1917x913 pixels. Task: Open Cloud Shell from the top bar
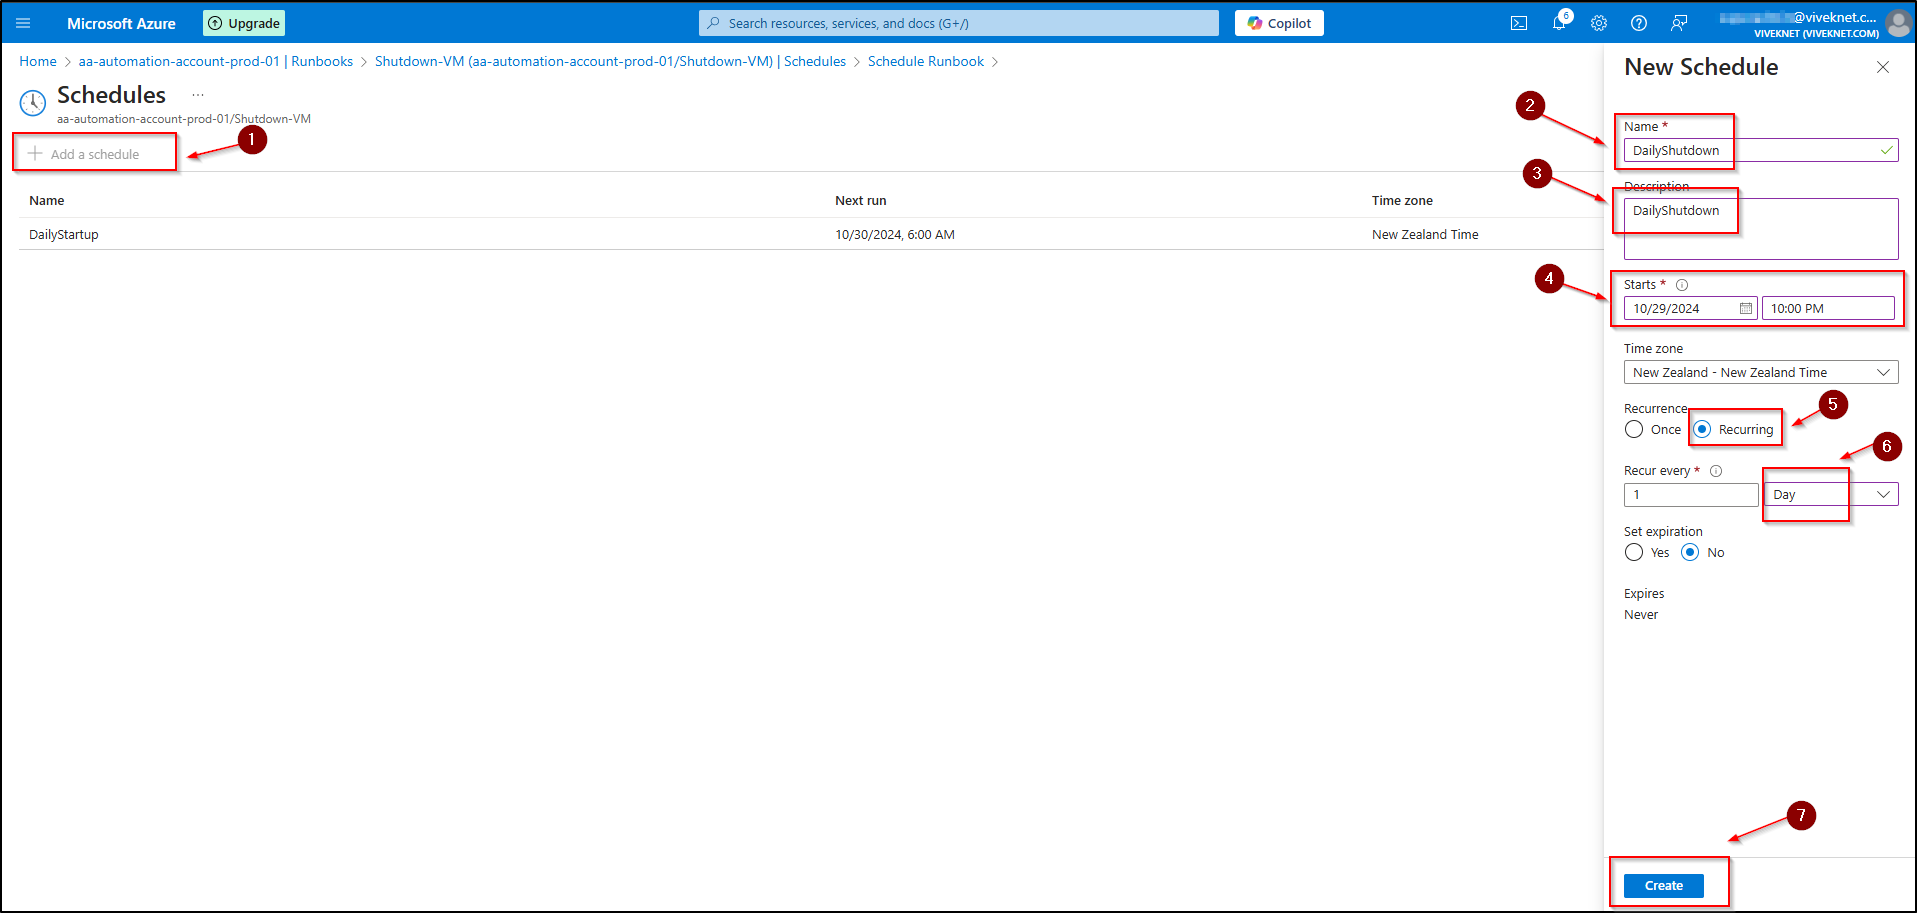coord(1519,23)
